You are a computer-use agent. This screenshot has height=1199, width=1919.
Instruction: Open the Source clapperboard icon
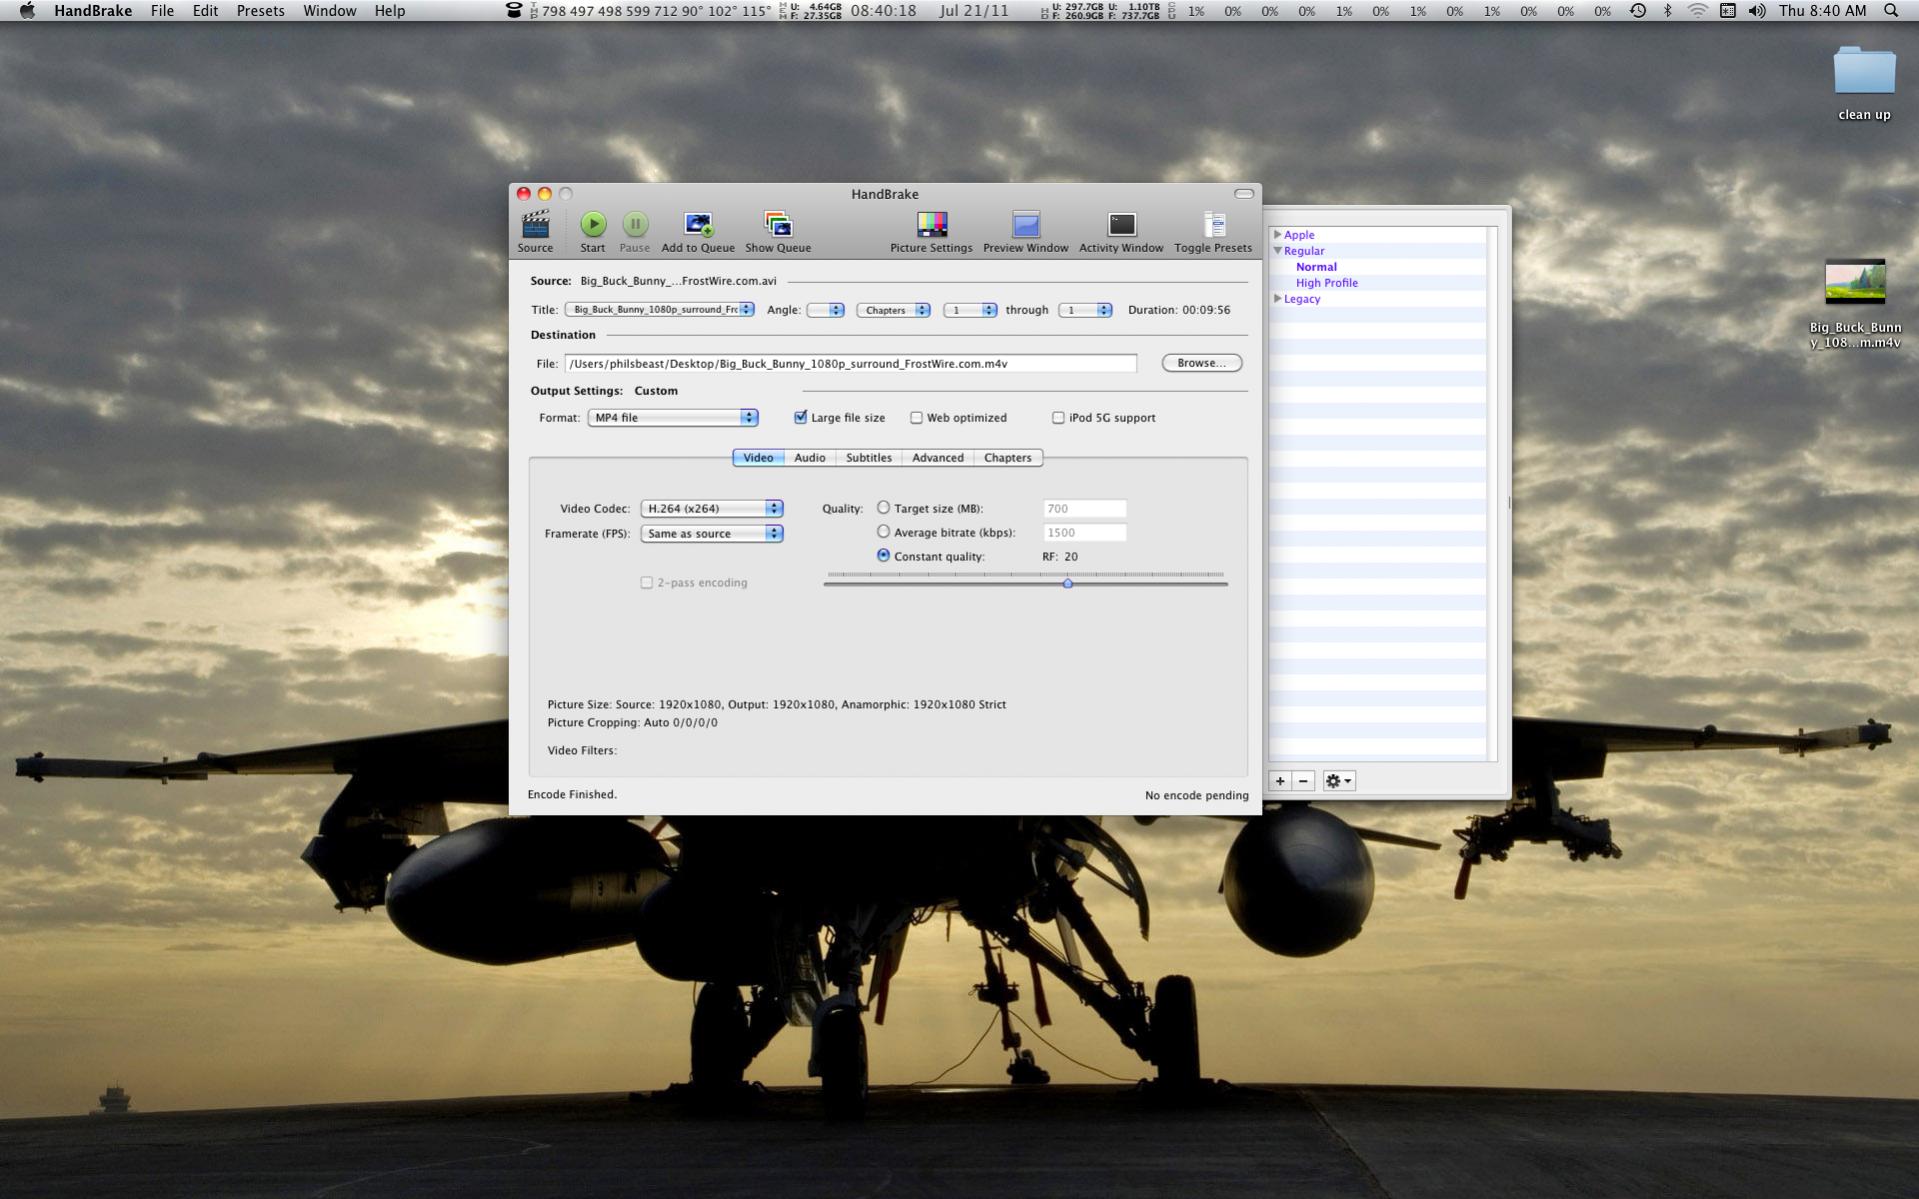pyautogui.click(x=535, y=225)
